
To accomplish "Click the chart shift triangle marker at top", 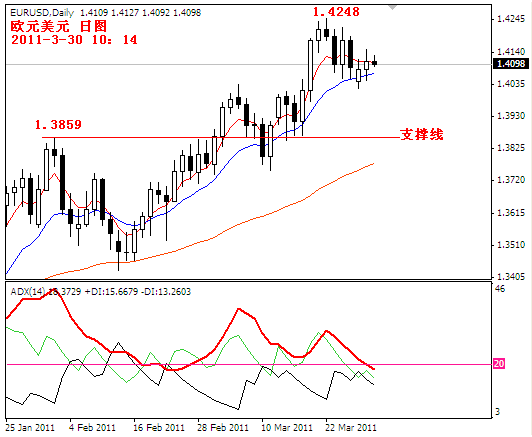I will [x=392, y=7].
